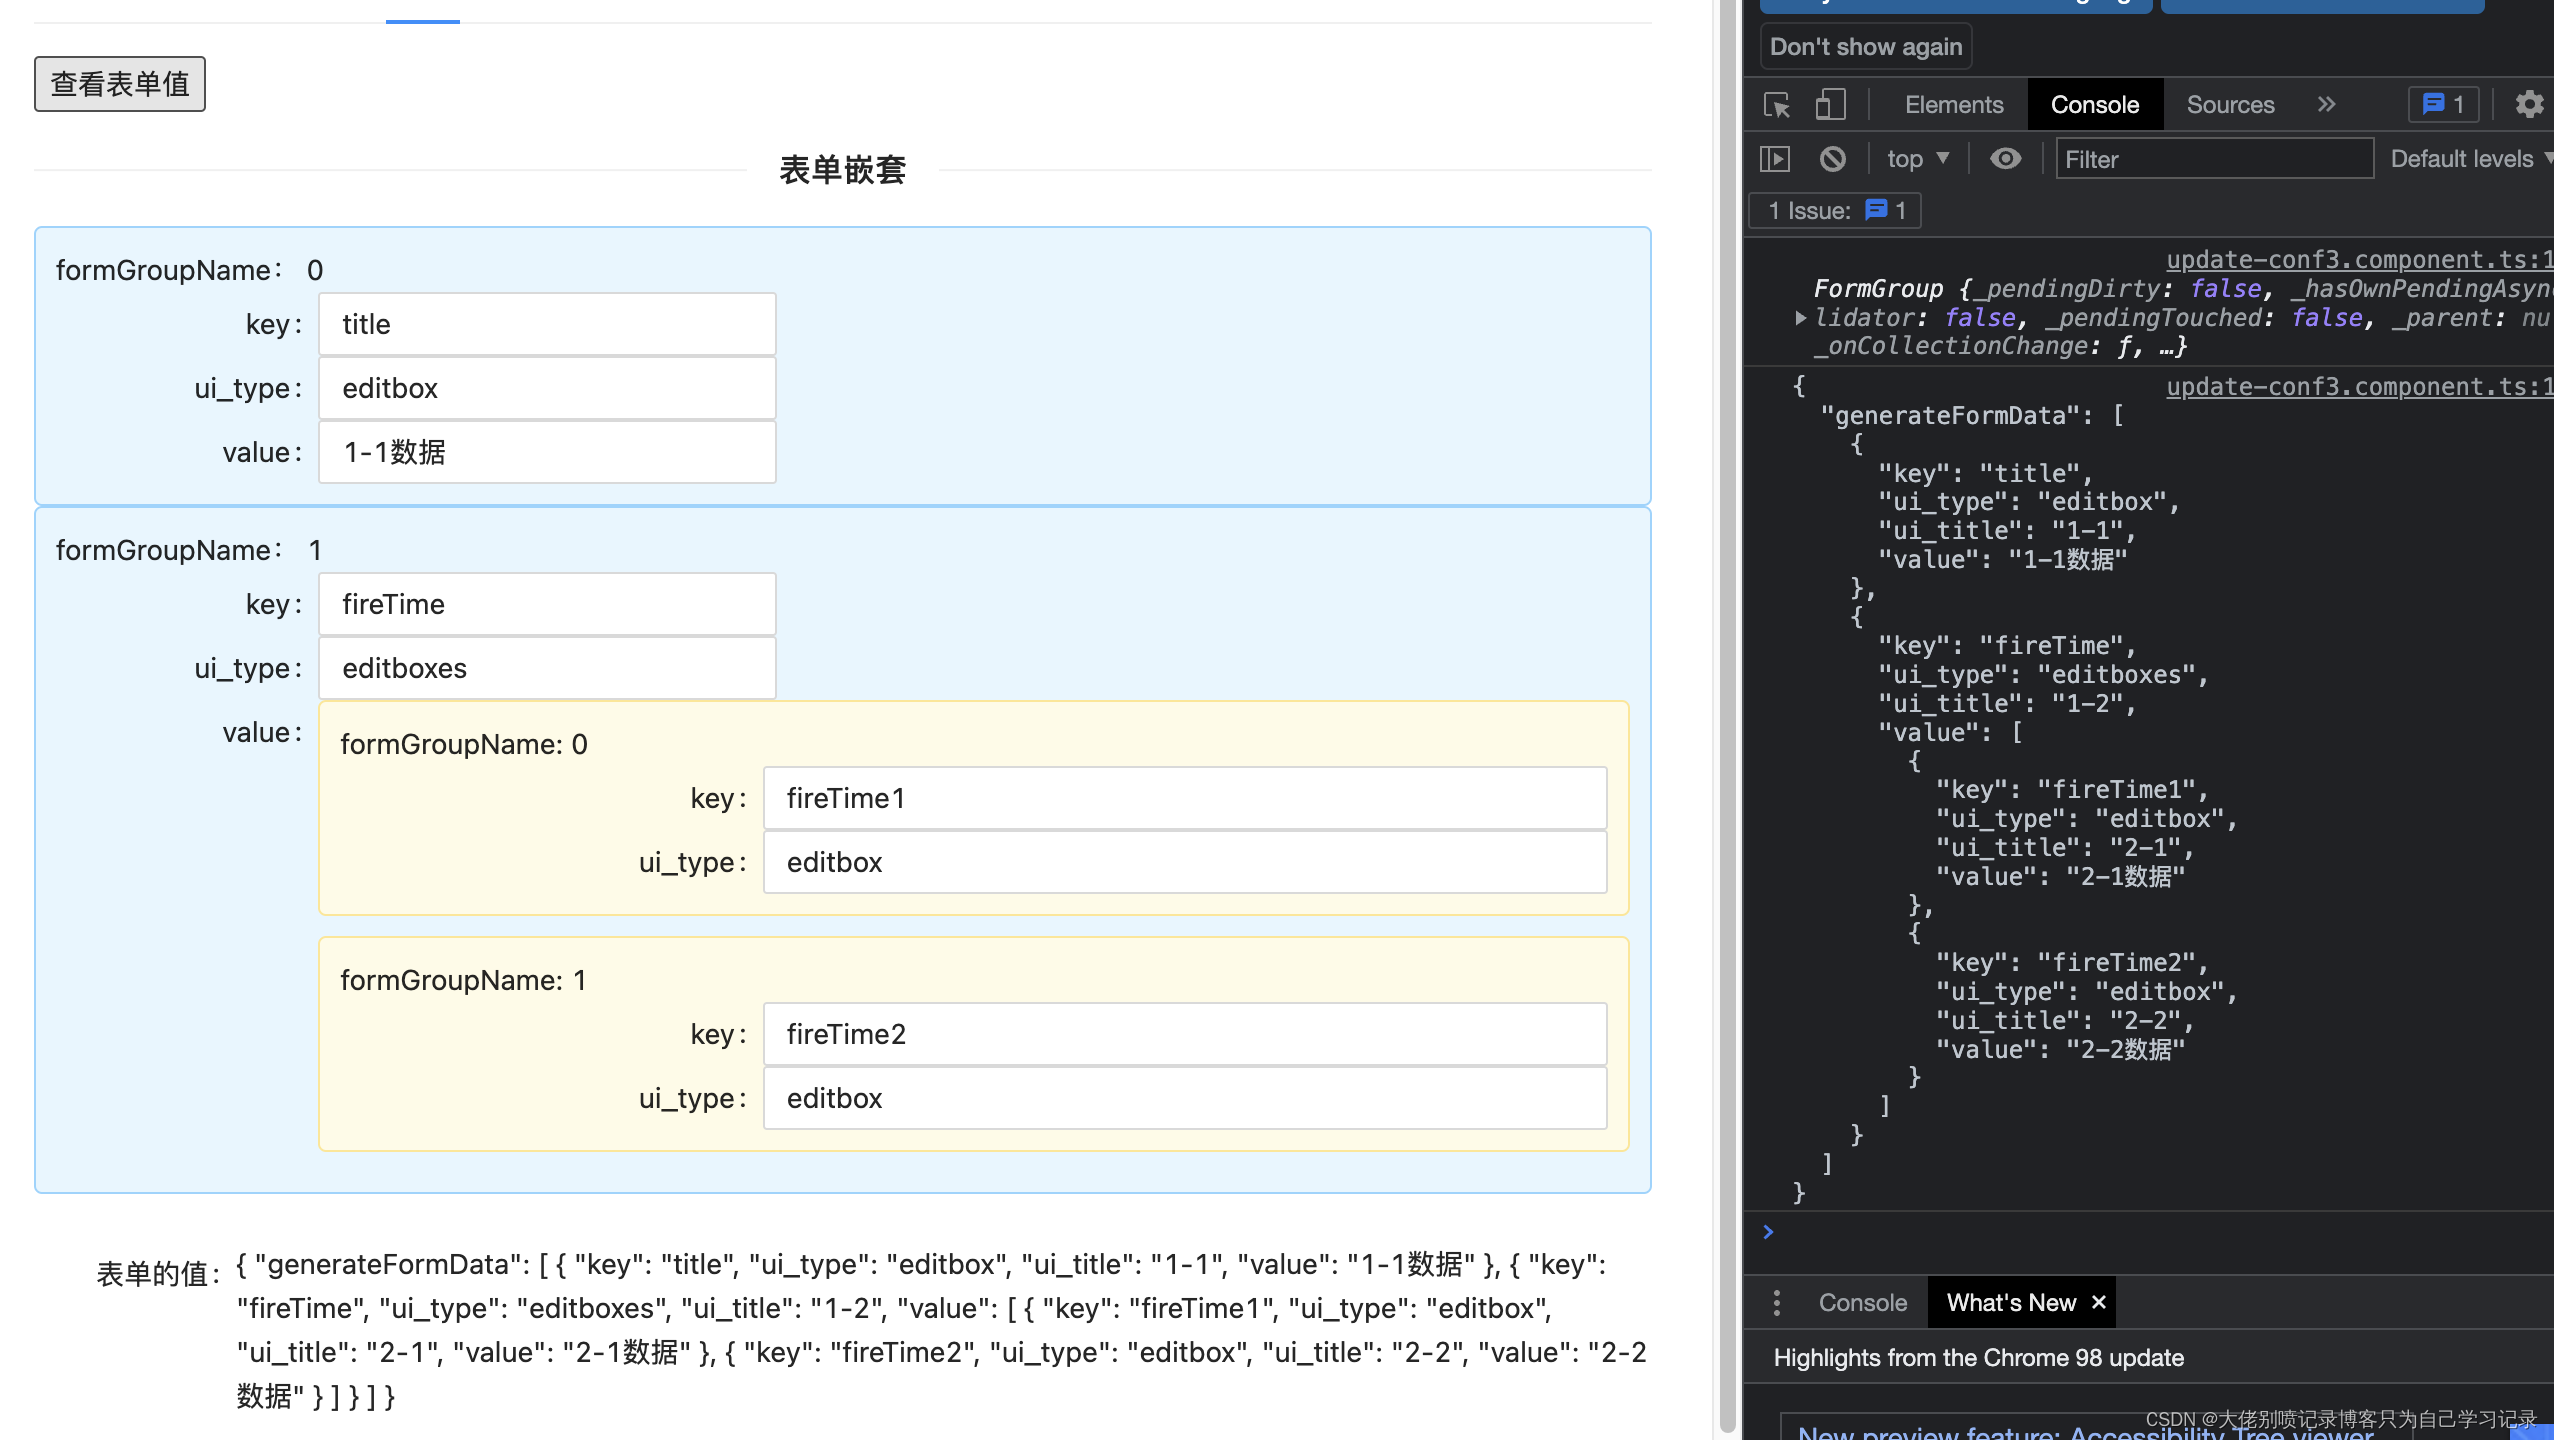Activate the inspect element picker icon
Viewport: 2554px width, 1440px height.
tap(1777, 105)
